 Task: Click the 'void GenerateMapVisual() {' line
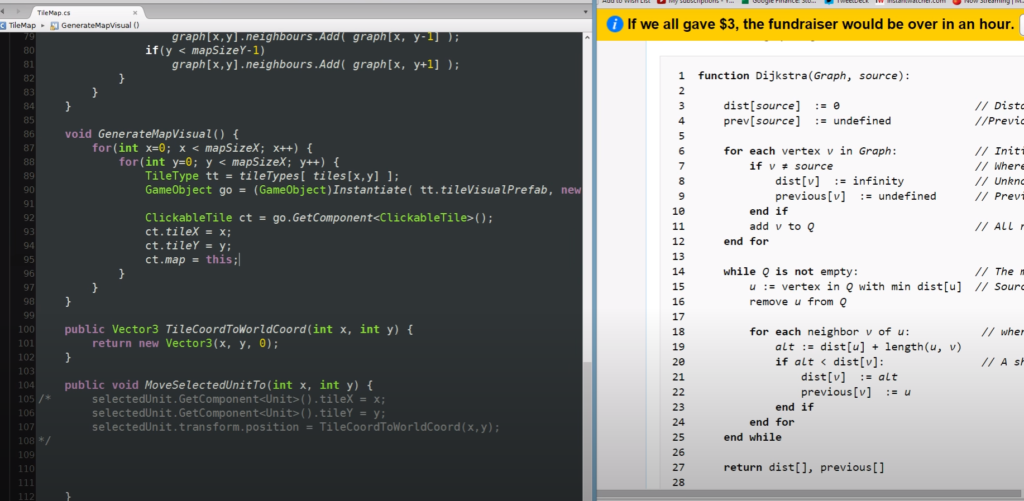(x=152, y=134)
